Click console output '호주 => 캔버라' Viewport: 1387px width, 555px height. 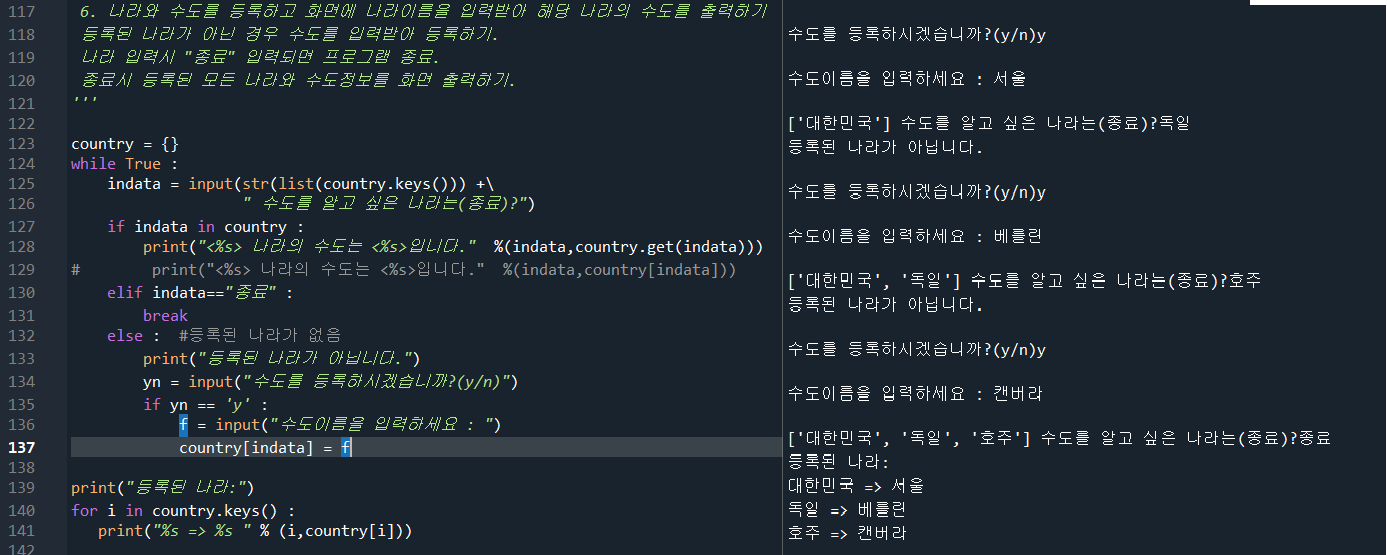[x=847, y=534]
